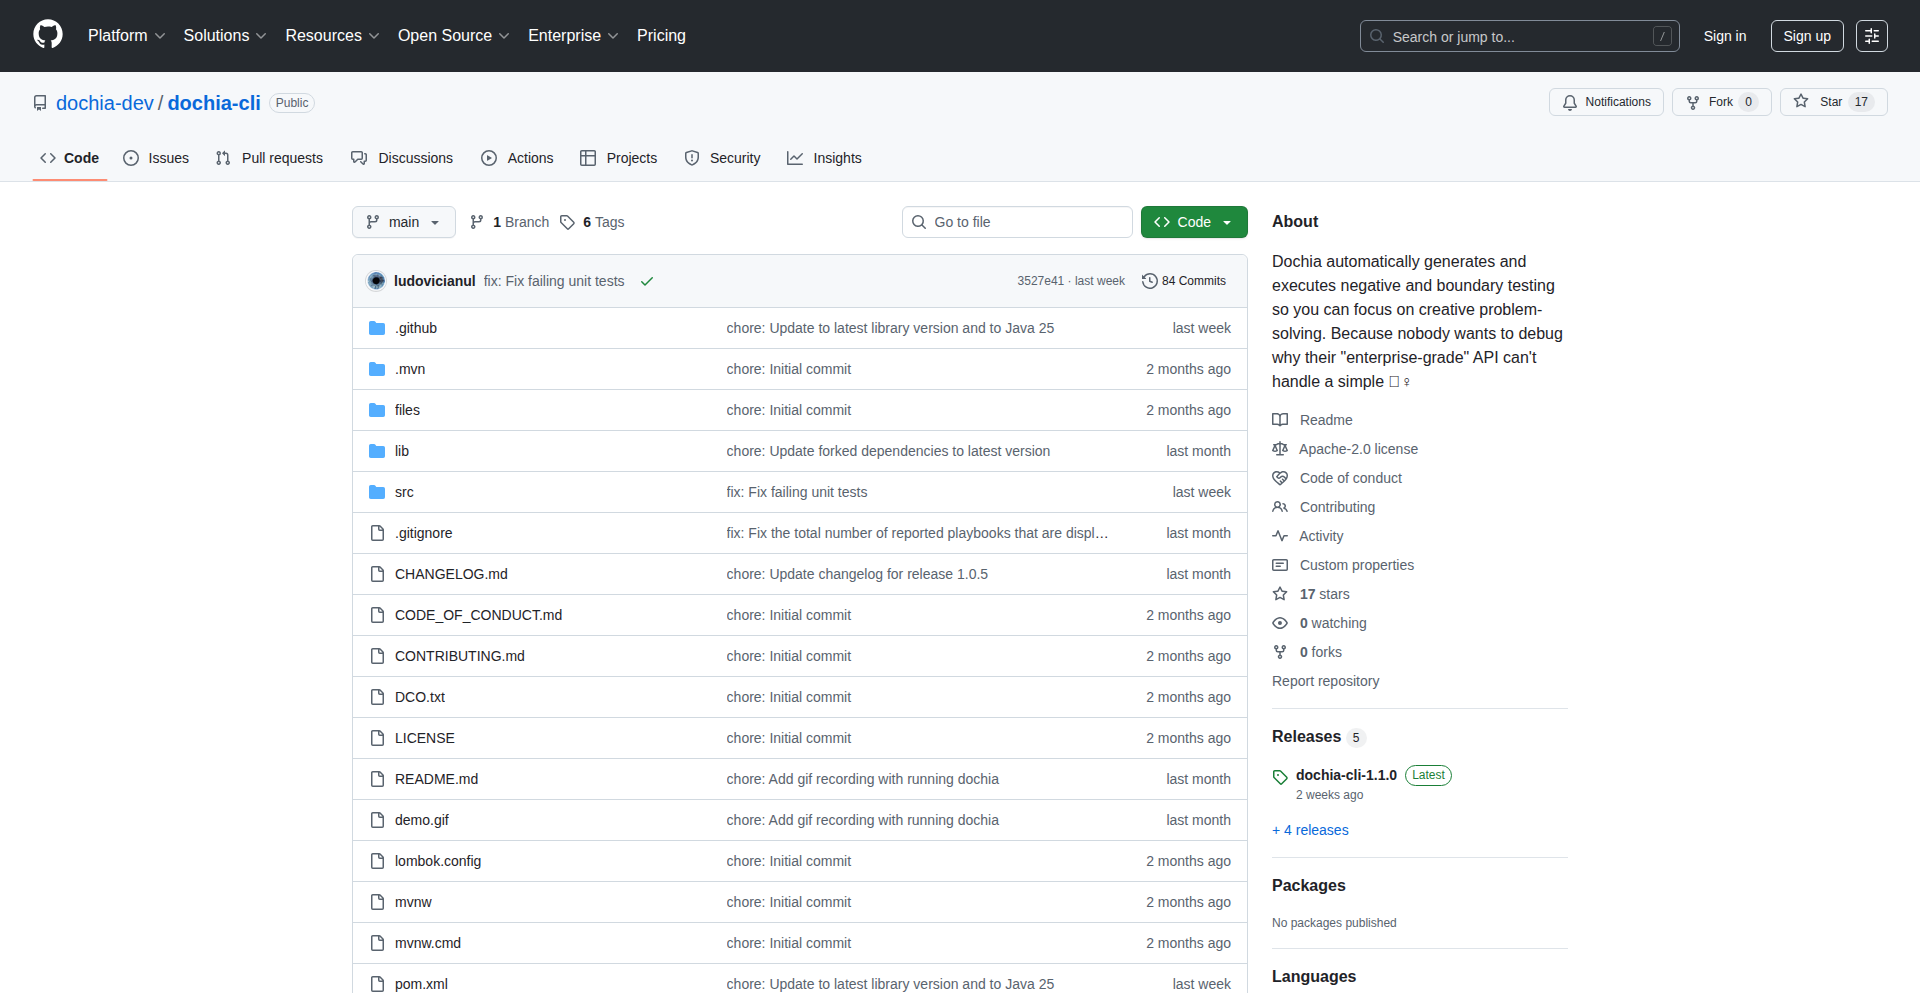
Task: Open the 6 Tags icon link
Action: pyautogui.click(x=568, y=222)
